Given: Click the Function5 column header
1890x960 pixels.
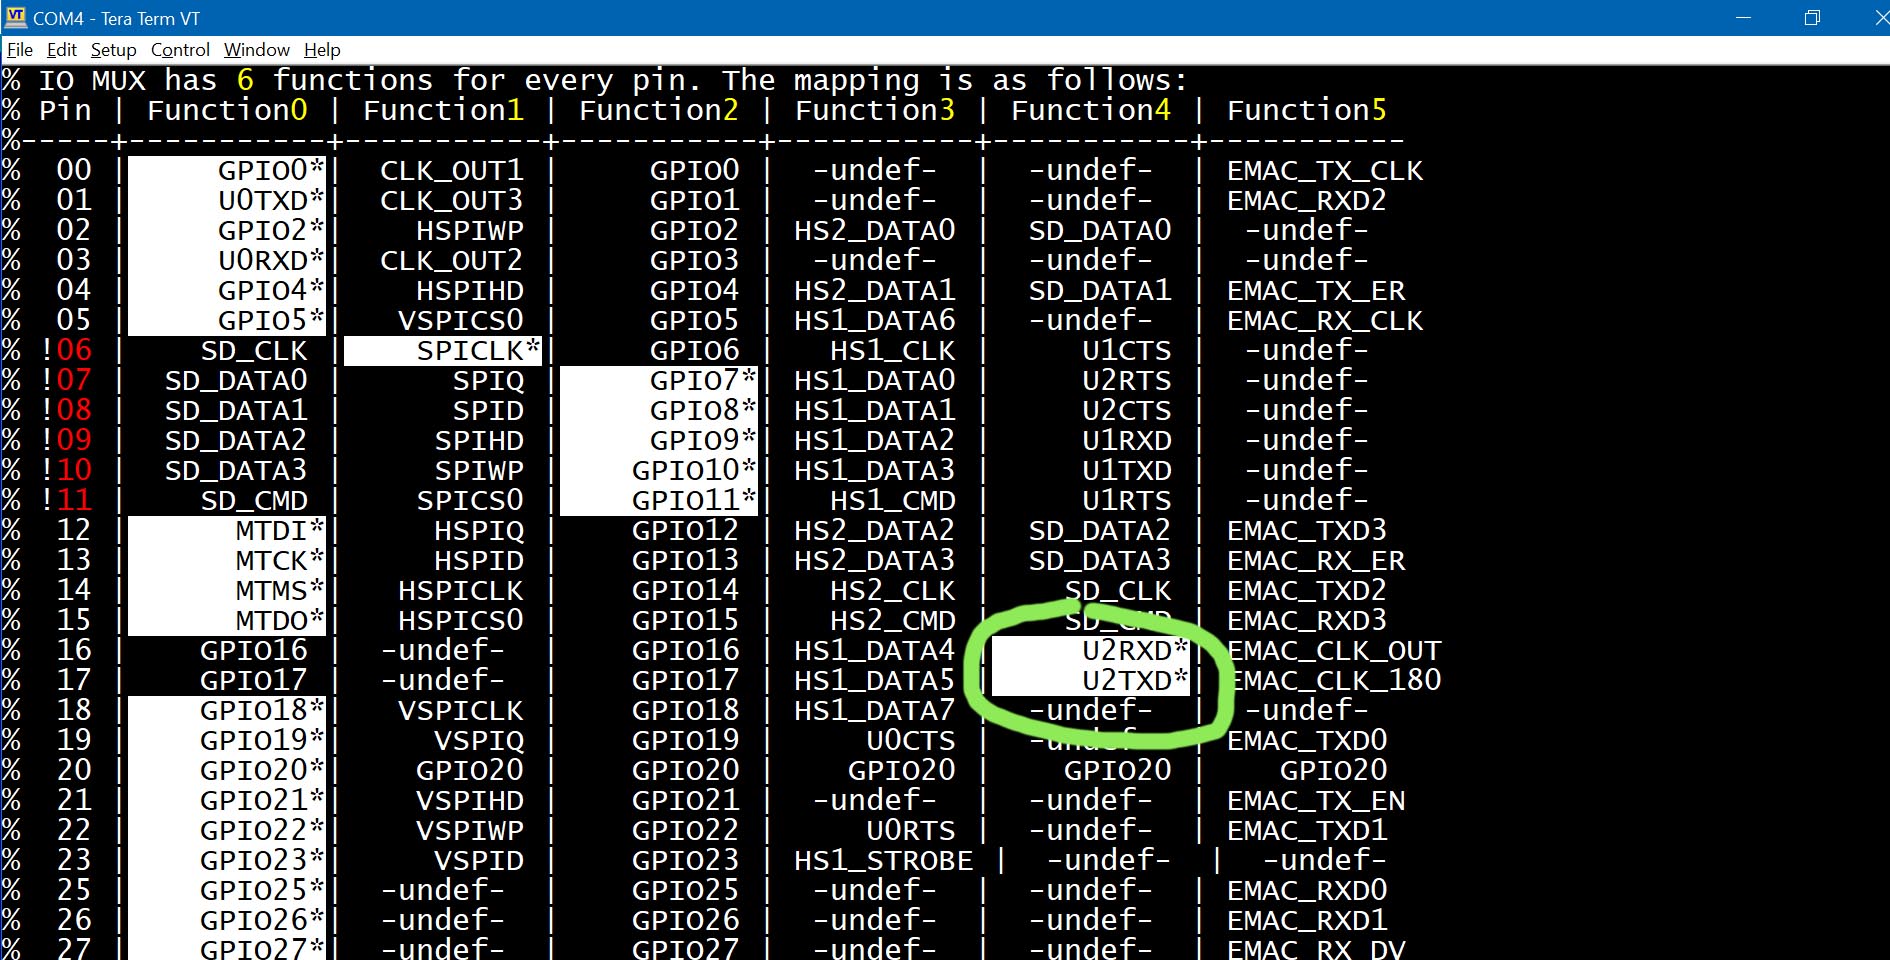Looking at the screenshot, I should pyautogui.click(x=1308, y=110).
